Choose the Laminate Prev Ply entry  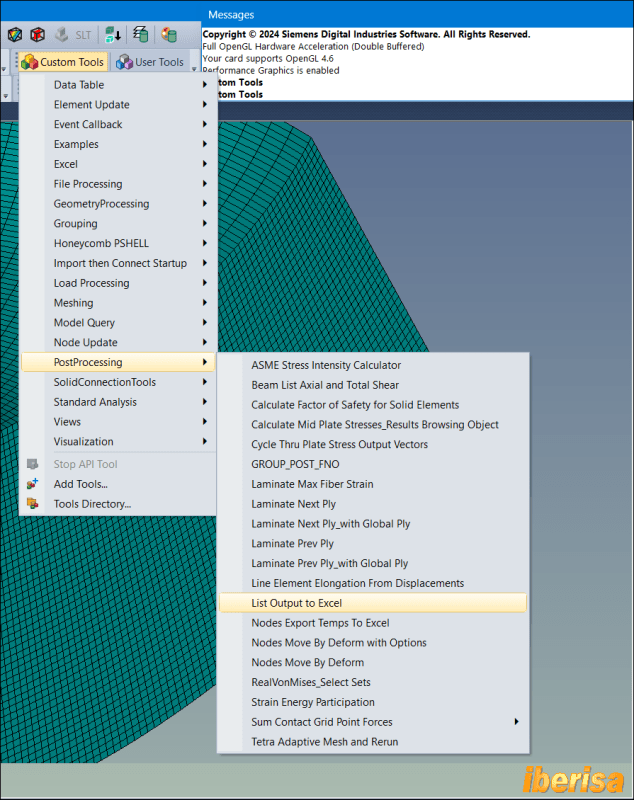pyautogui.click(x=373, y=544)
